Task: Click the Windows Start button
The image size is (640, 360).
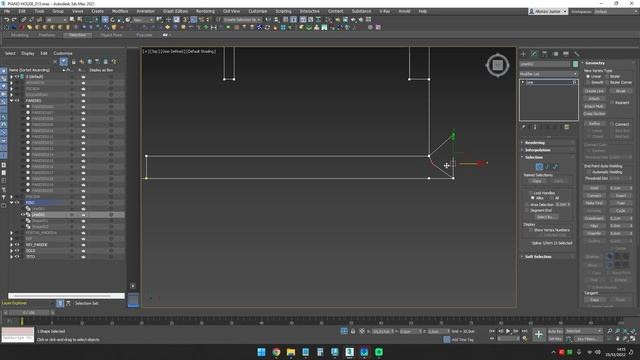Action: click(262, 352)
